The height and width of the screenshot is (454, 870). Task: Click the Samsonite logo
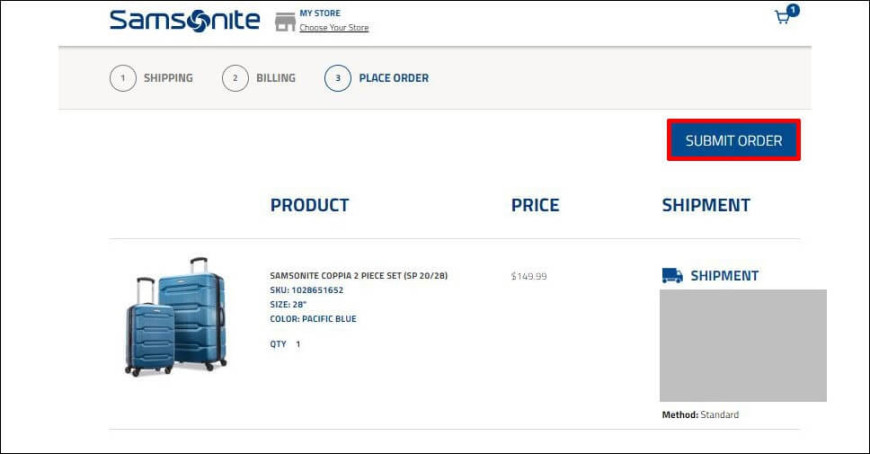pyautogui.click(x=185, y=21)
